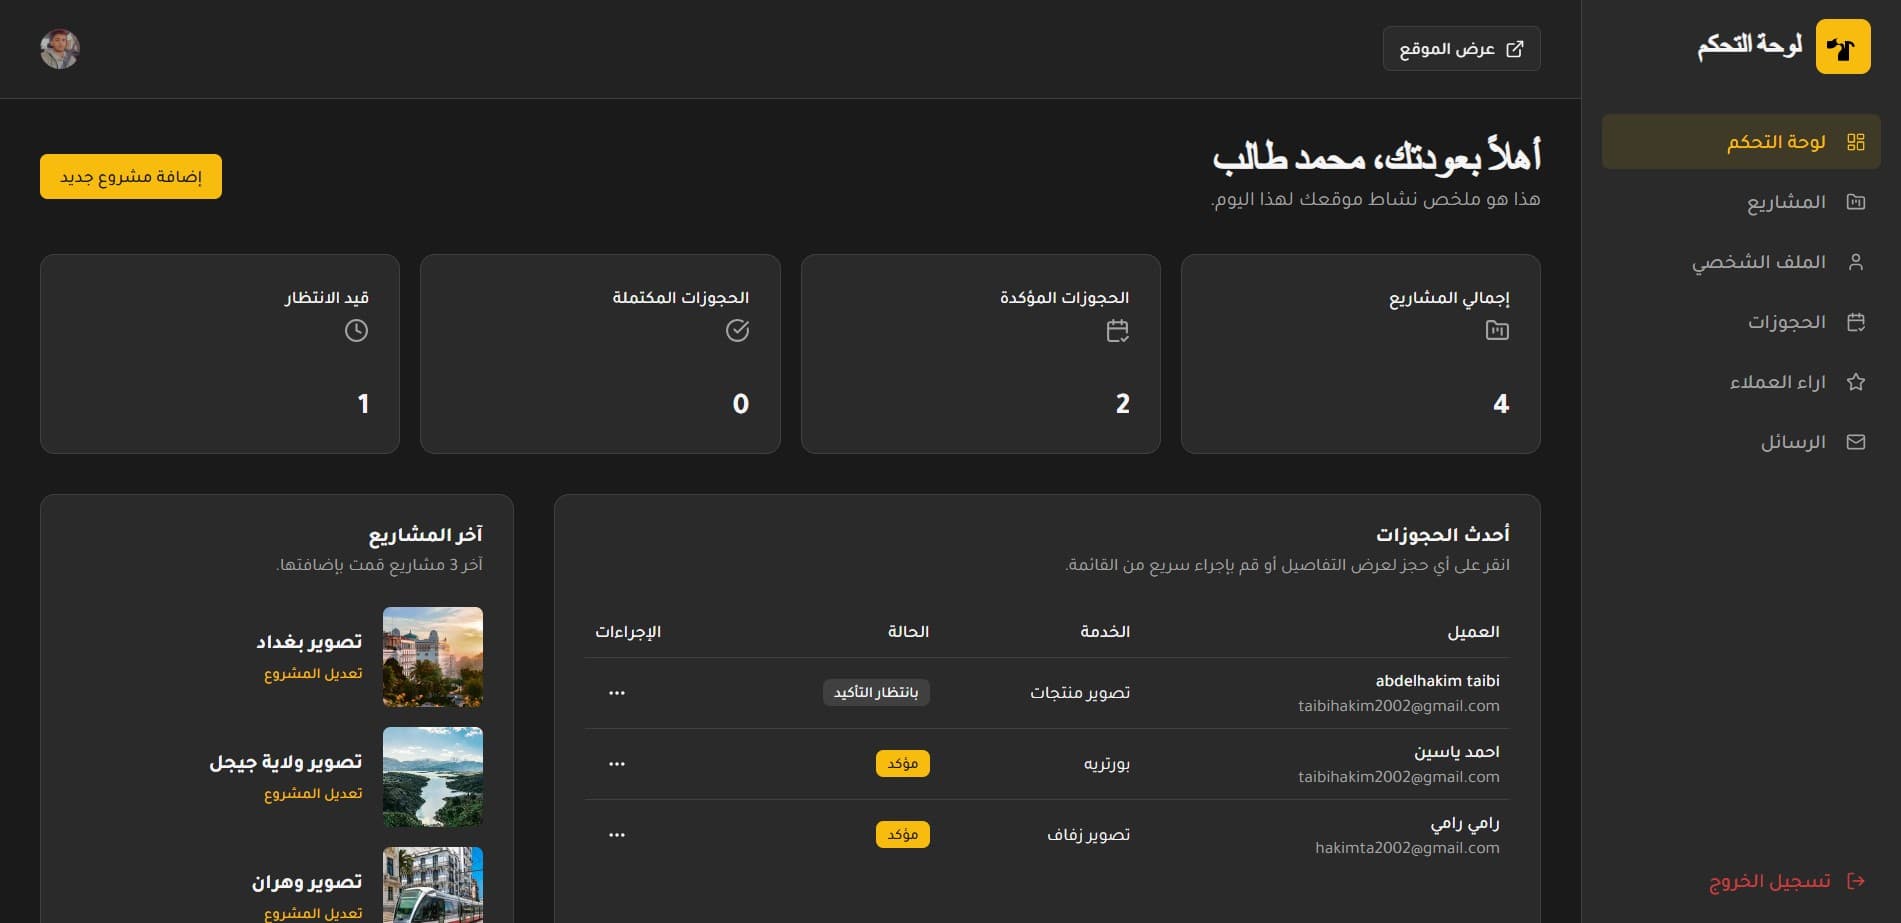This screenshot has height=923, width=1901.
Task: Open الحجوزات via its calendar icon
Action: tap(1857, 321)
